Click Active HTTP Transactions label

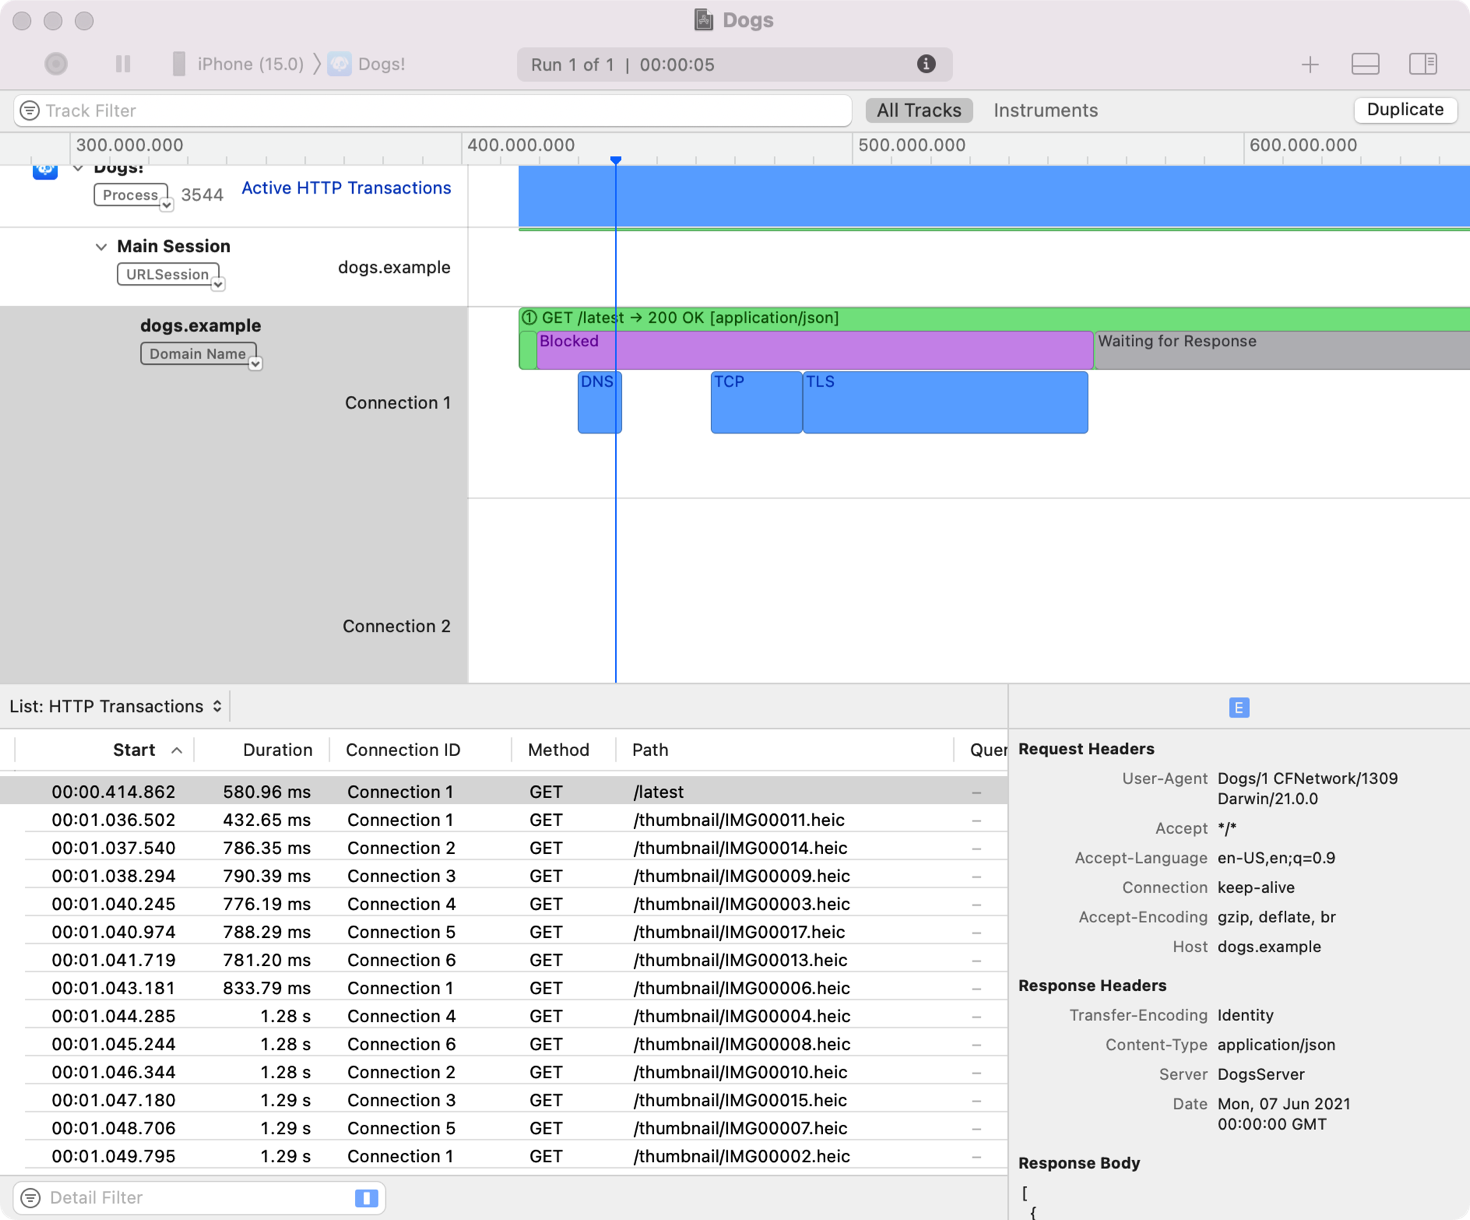coord(346,188)
